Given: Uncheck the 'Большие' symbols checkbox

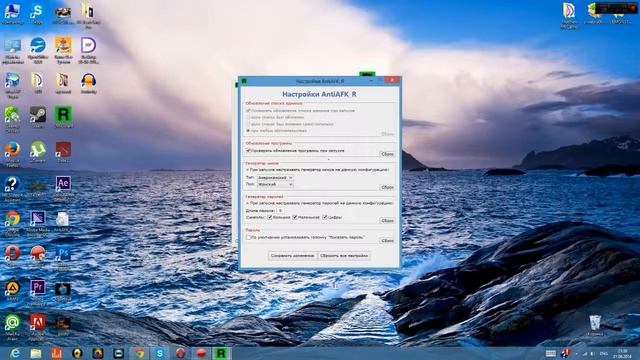Looking at the screenshot, I should (x=270, y=217).
